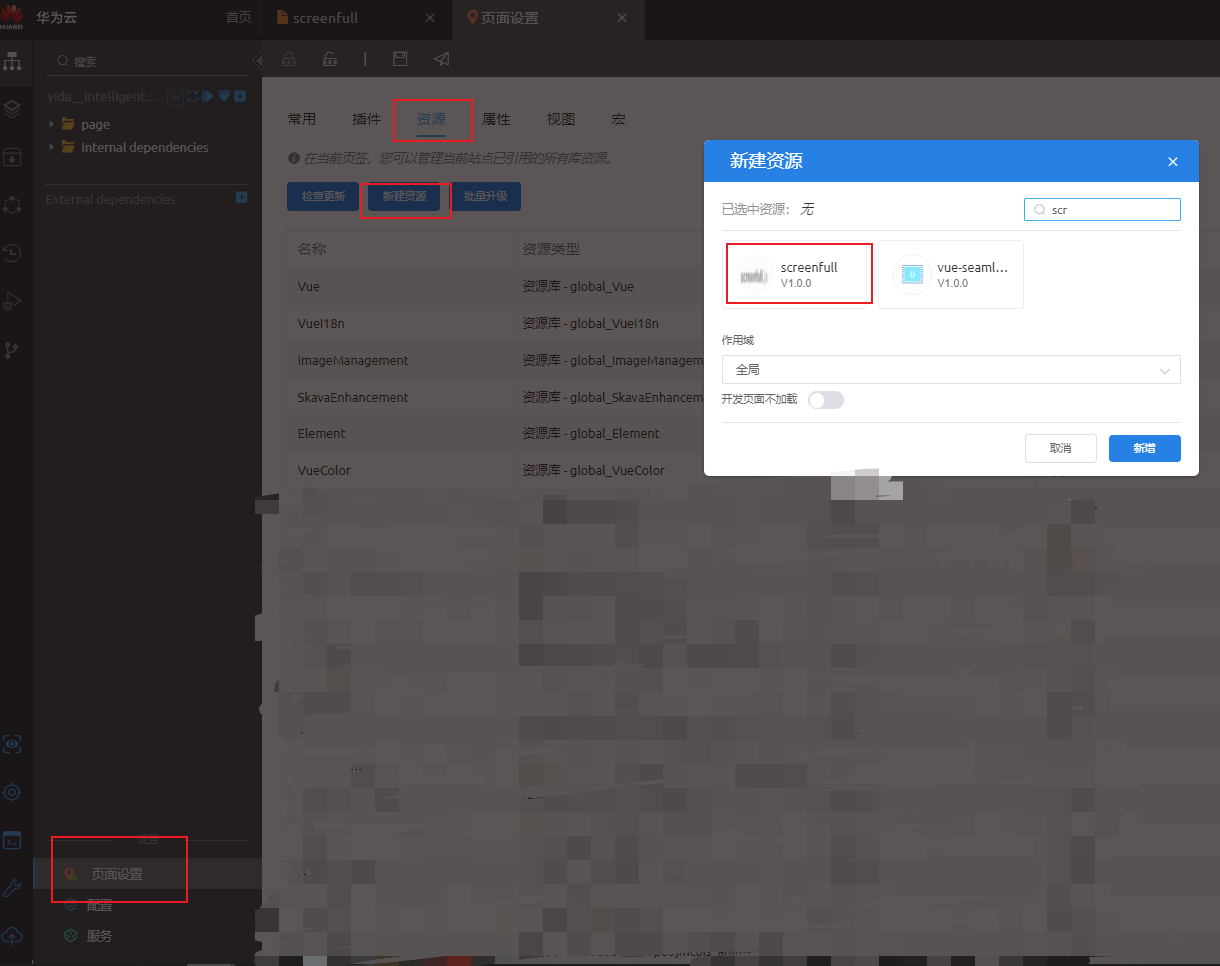Open the wrench tools sidebar icon
The image size is (1220, 966).
(x=12, y=888)
